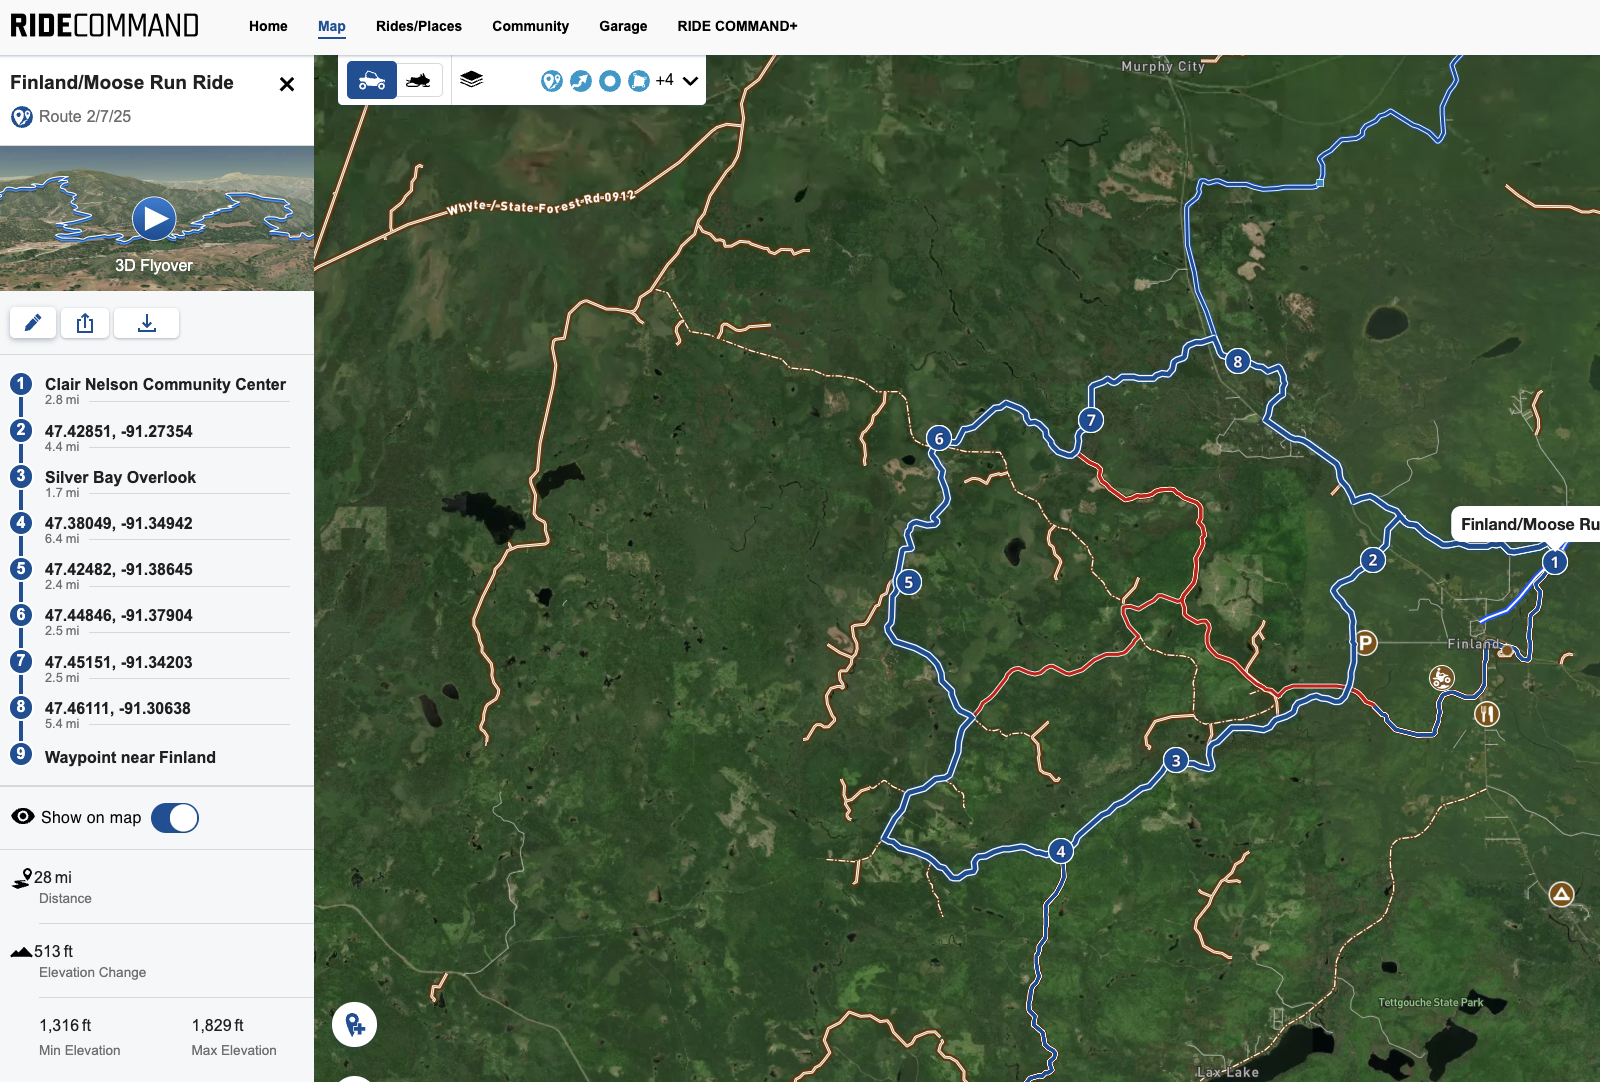Click the ATV rider map icon near Finland
This screenshot has width=1600, height=1082.
(1441, 678)
